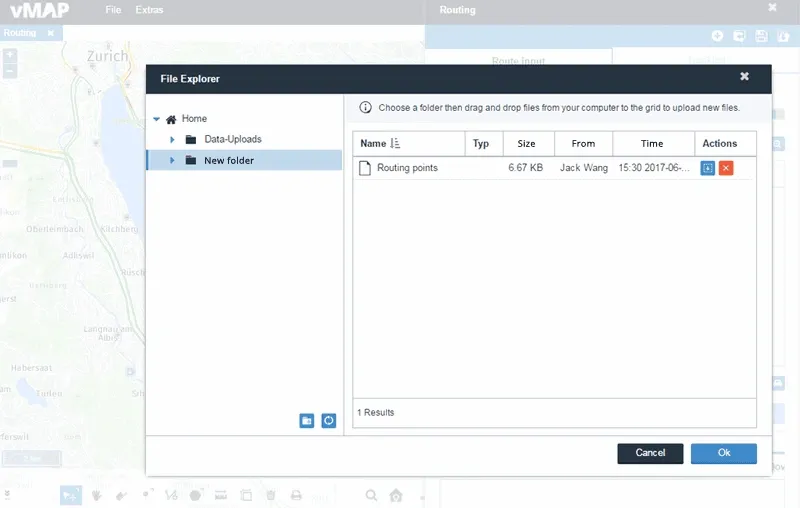The height and width of the screenshot is (508, 800).
Task: Zoom out on the map
Action: point(10,70)
